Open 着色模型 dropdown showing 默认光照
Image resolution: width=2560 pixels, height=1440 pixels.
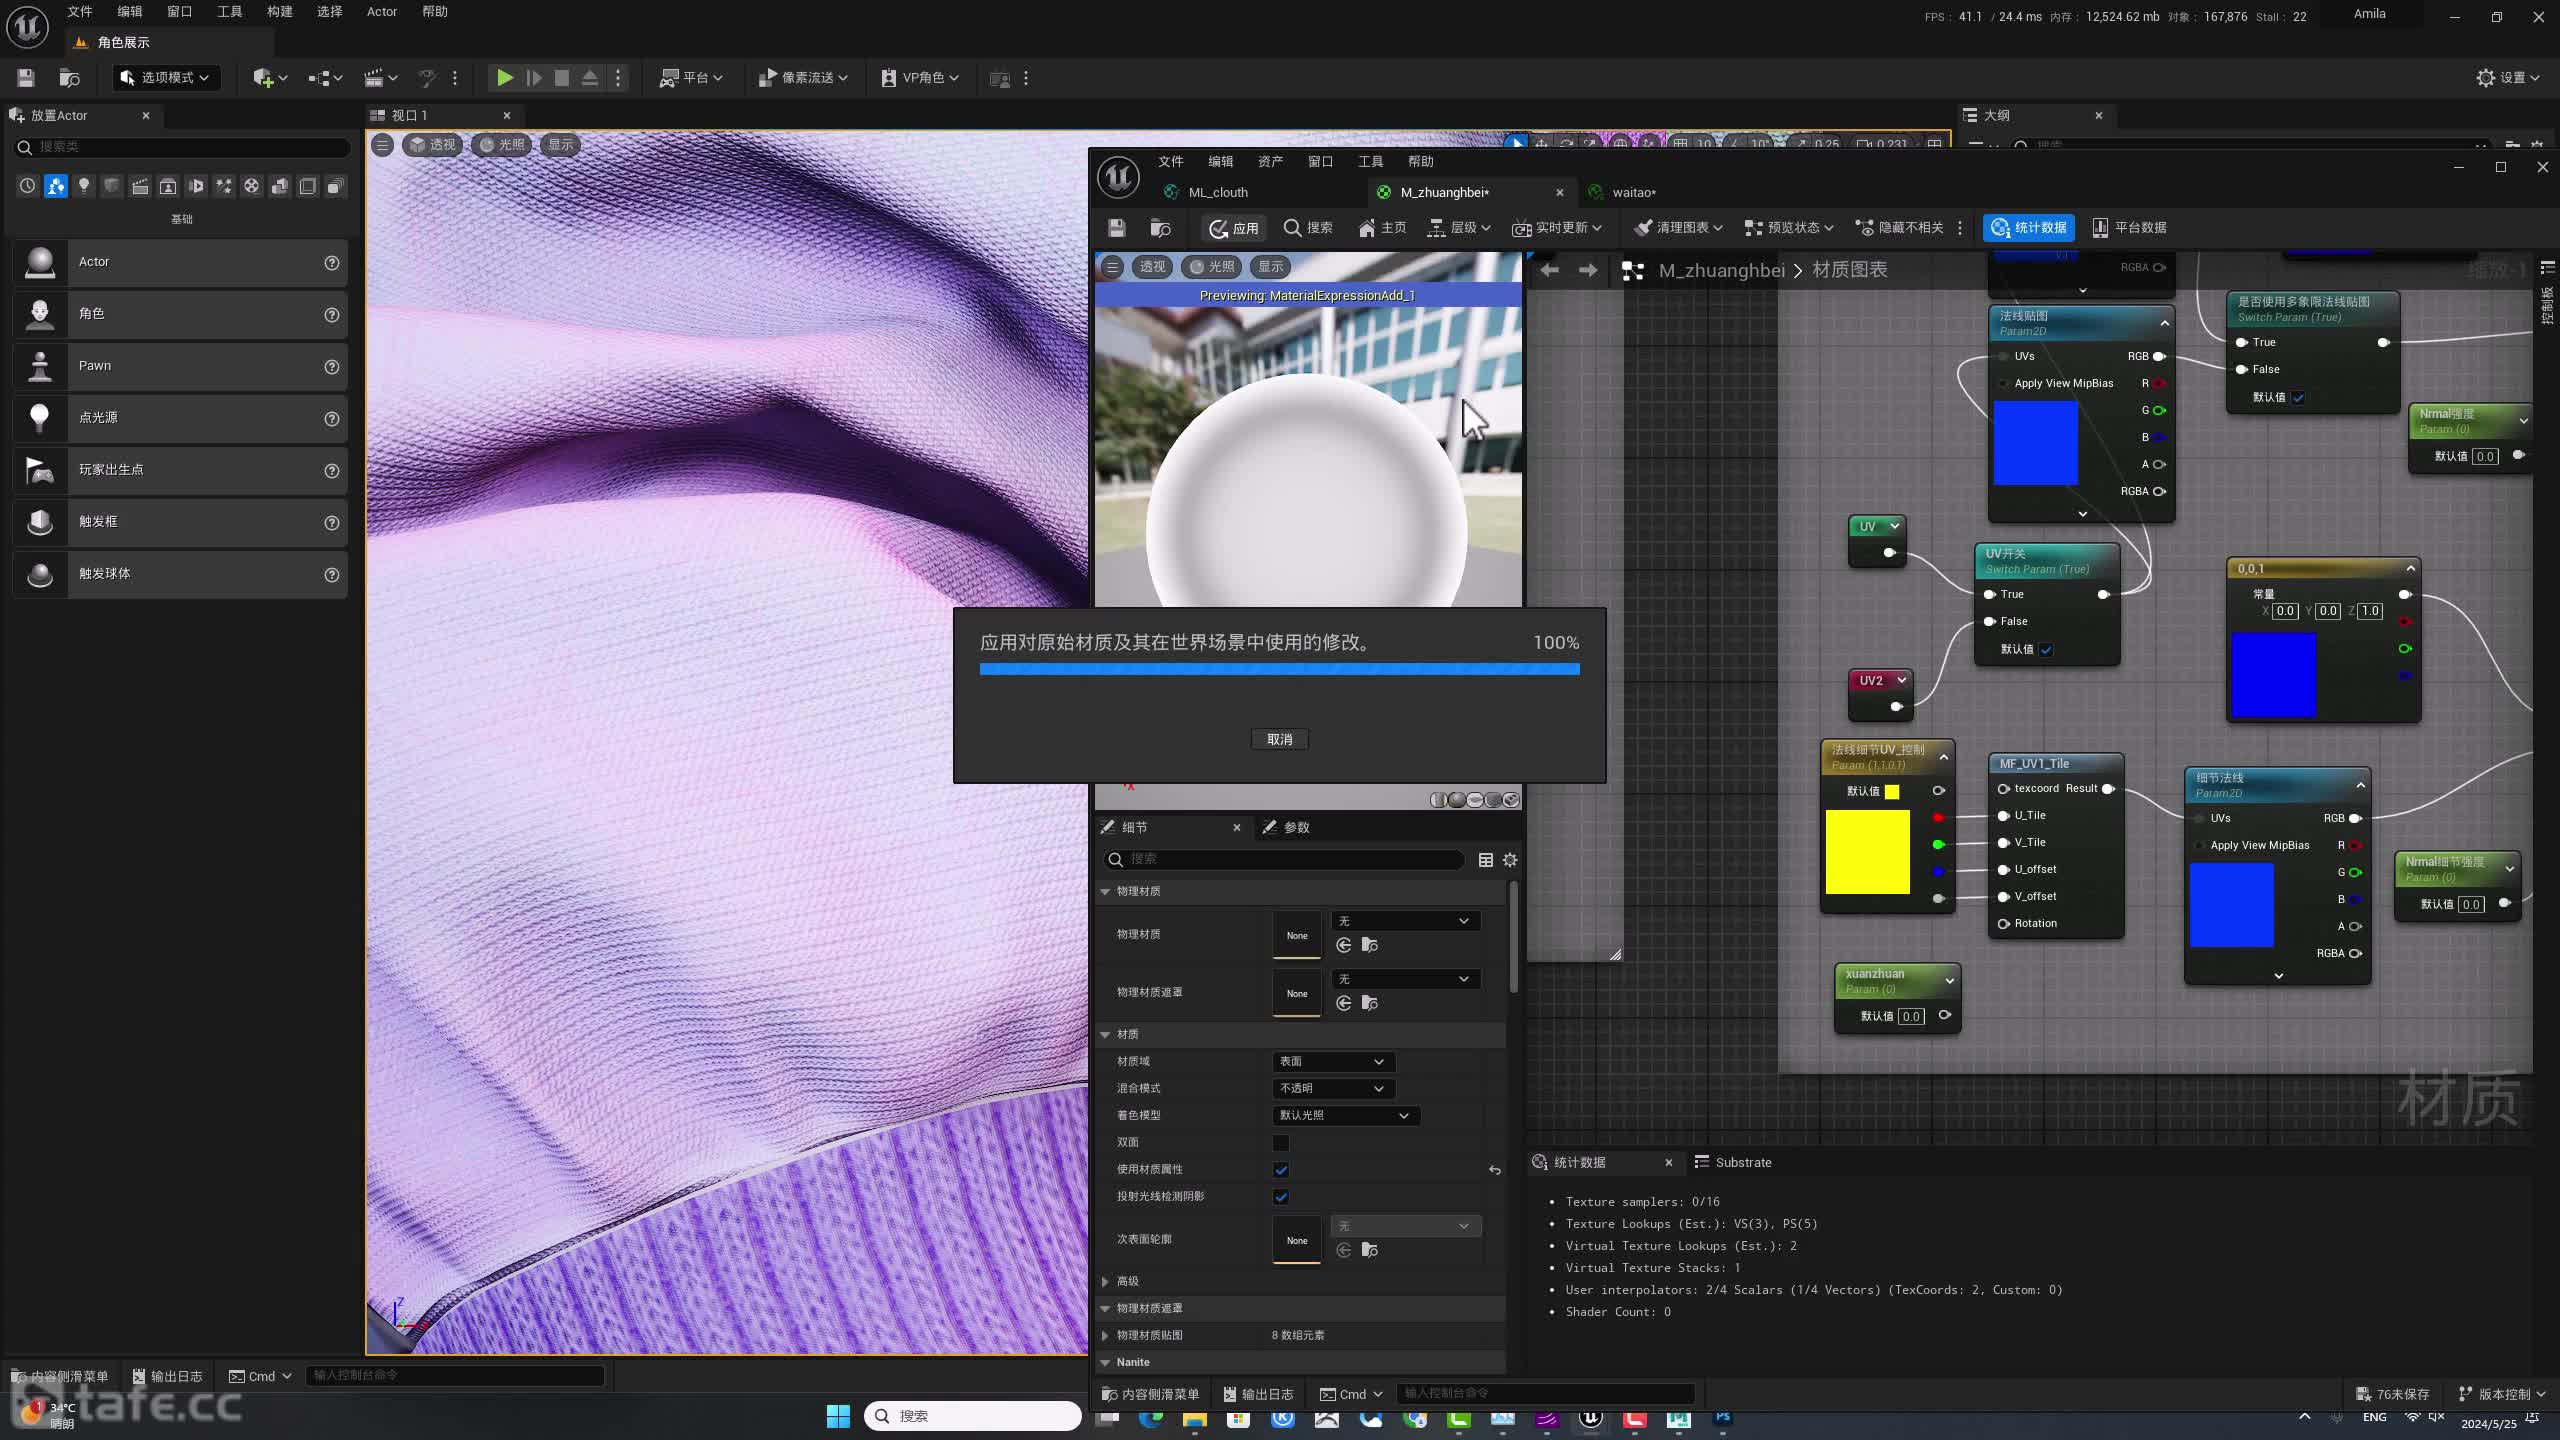pos(1346,1116)
